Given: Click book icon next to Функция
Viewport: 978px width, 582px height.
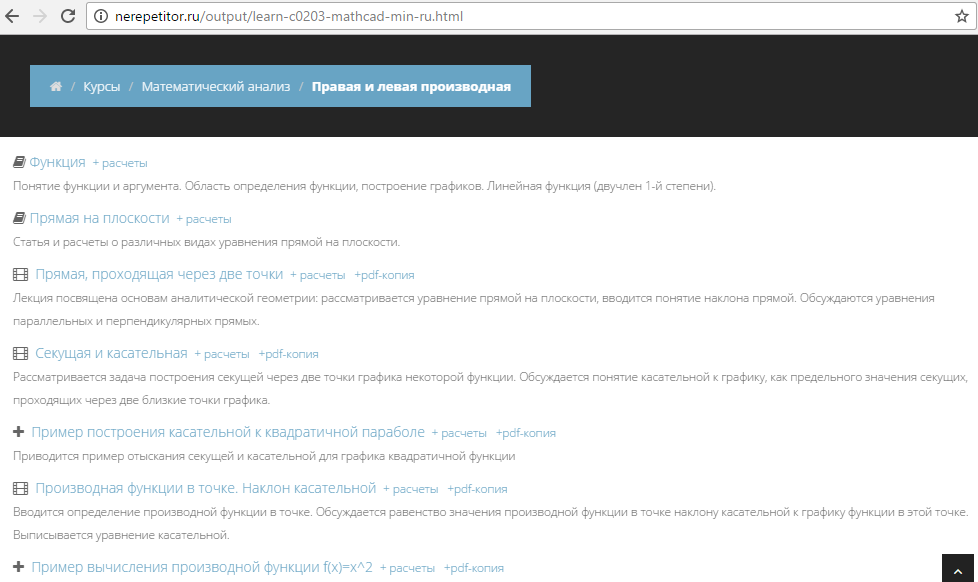Looking at the screenshot, I should 19,162.
